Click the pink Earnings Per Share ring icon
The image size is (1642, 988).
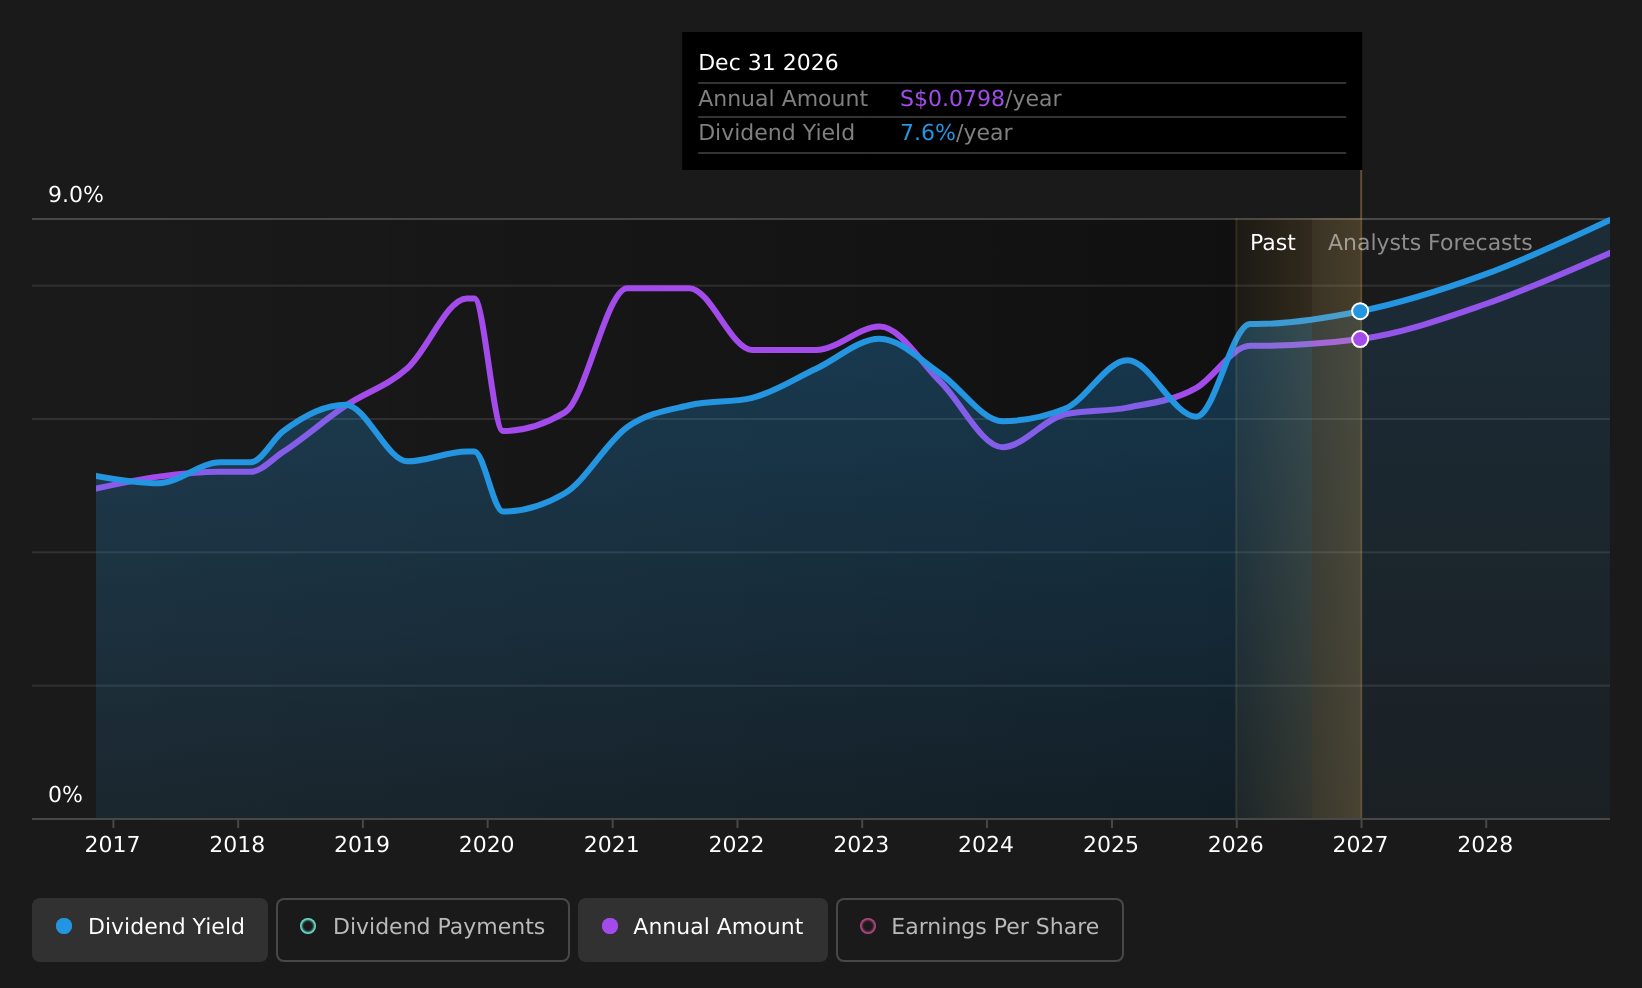coord(868,926)
